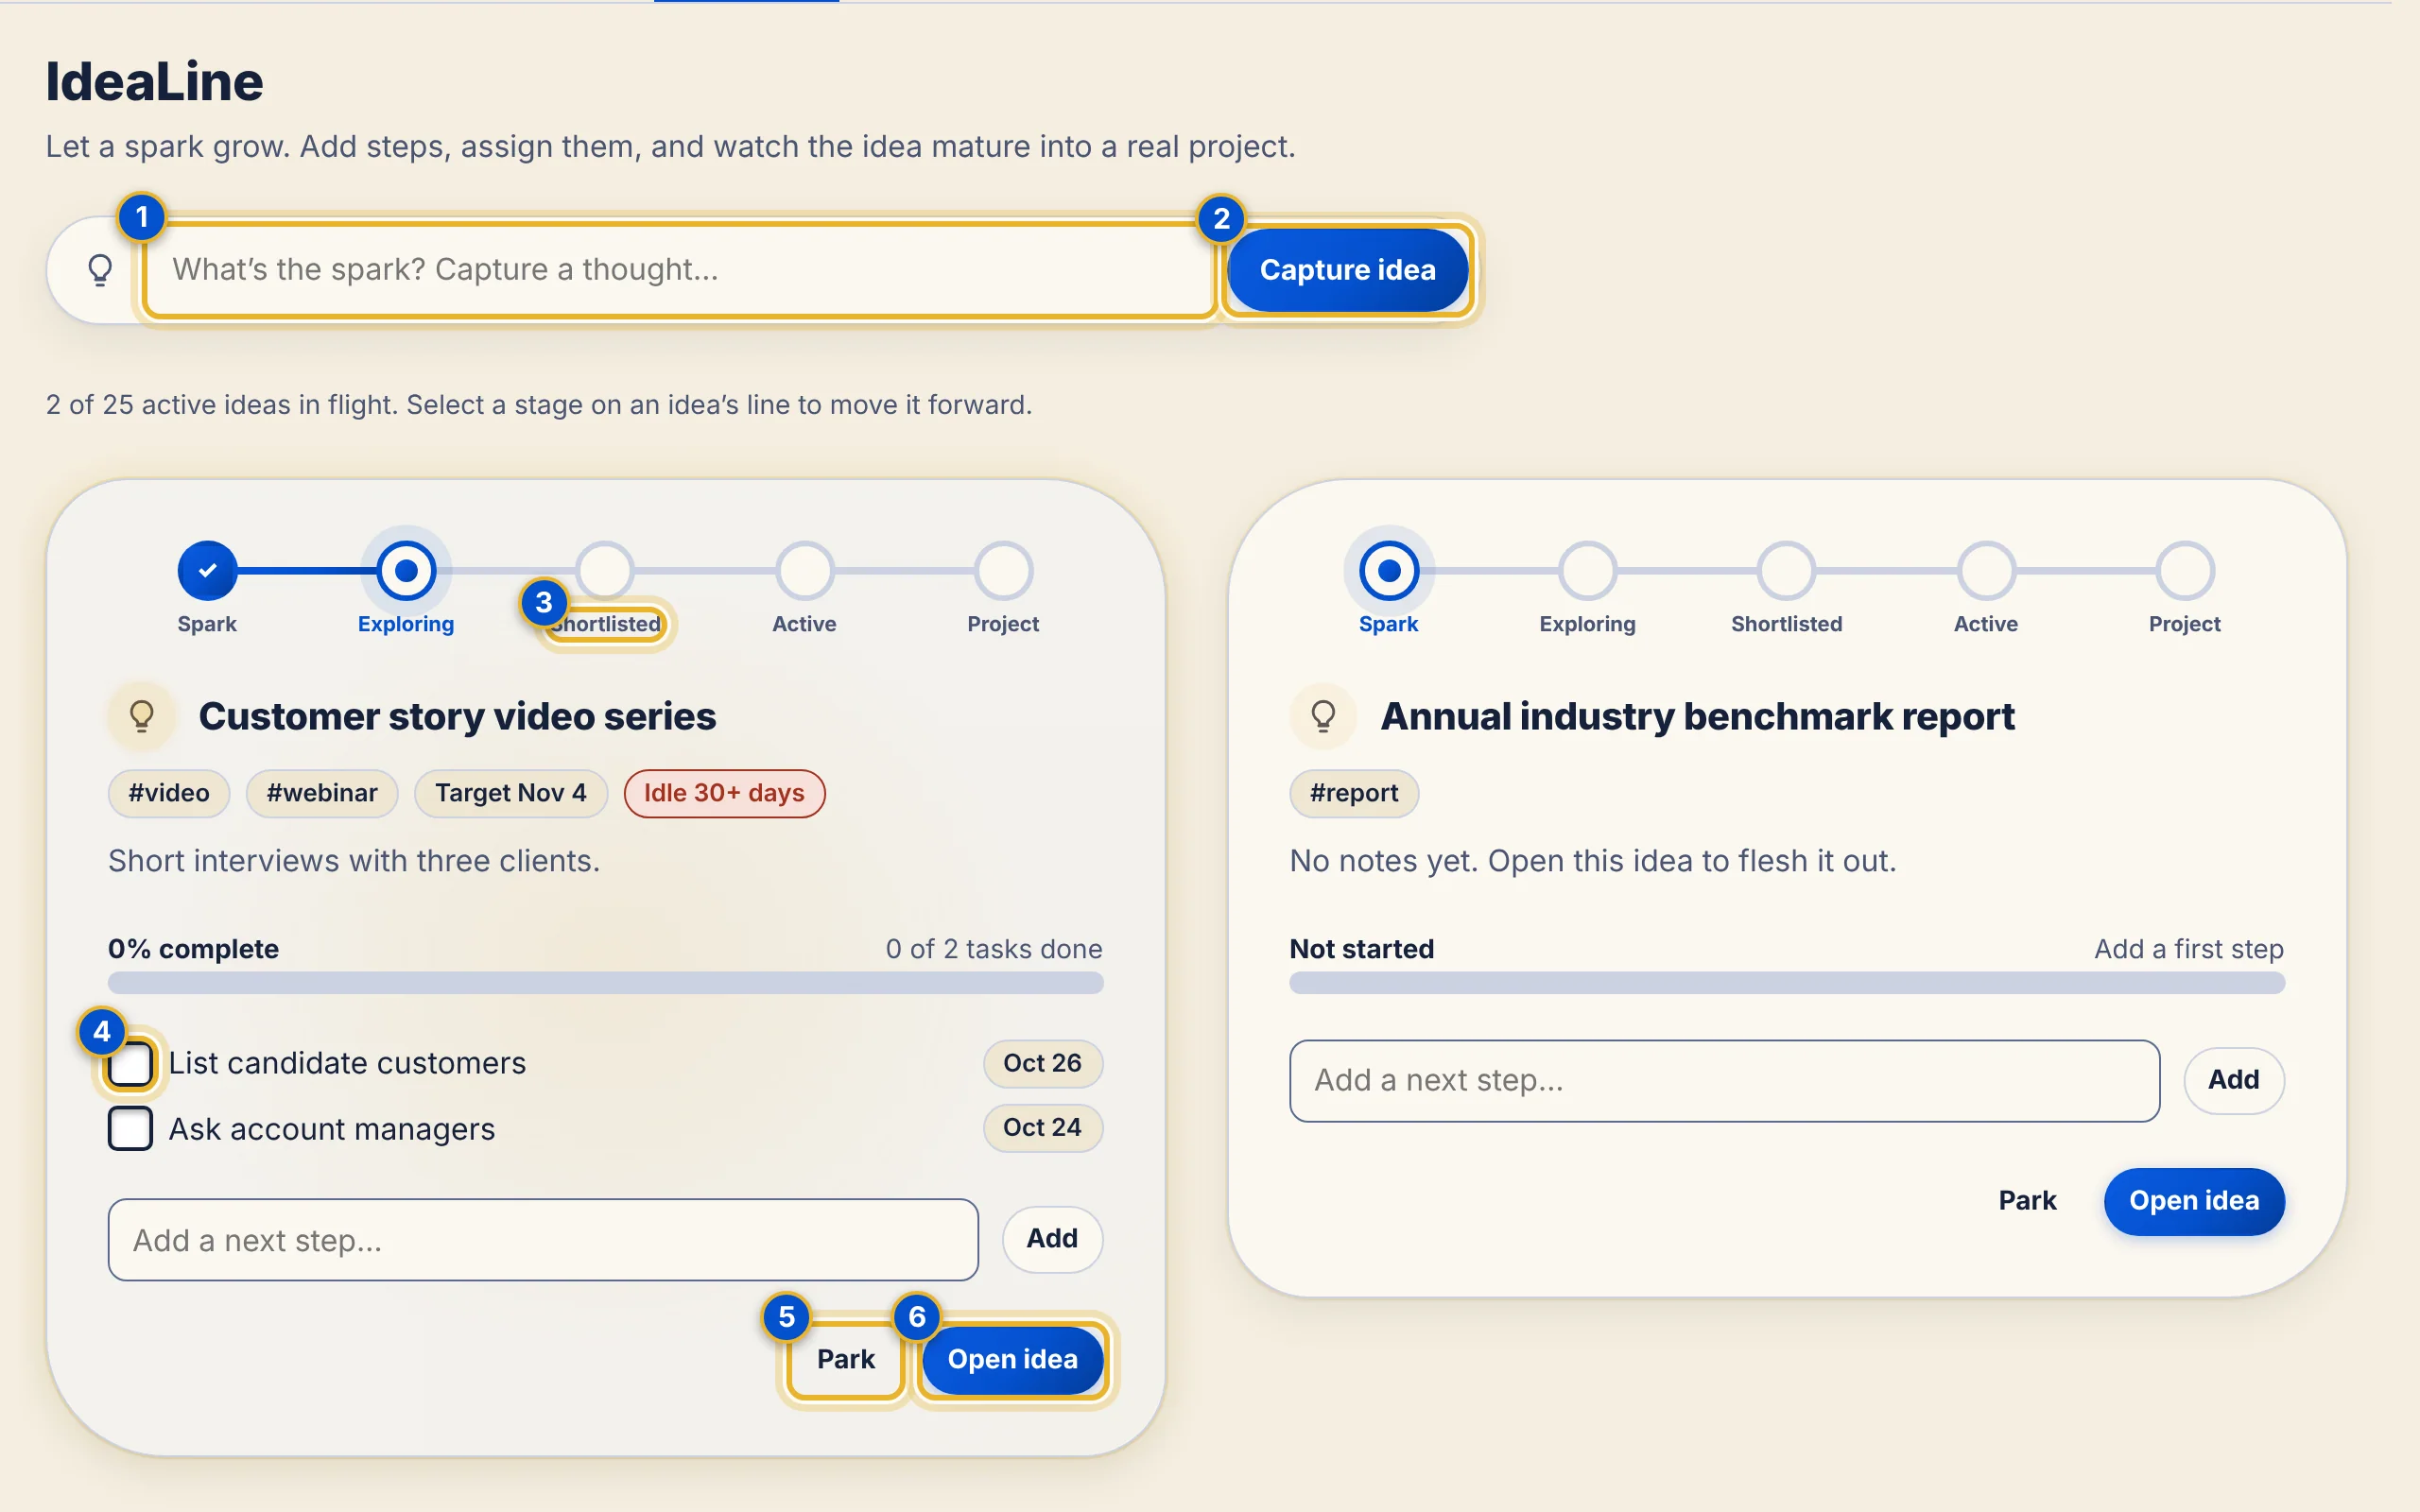
Task: Click Add button in Customer story card
Action: point(1052,1239)
